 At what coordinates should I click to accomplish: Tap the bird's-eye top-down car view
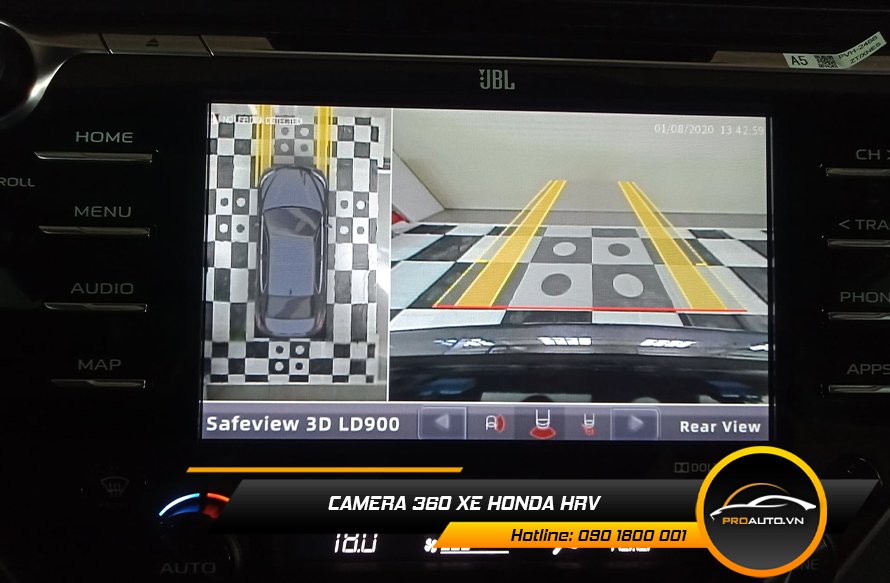pyautogui.click(x=297, y=245)
